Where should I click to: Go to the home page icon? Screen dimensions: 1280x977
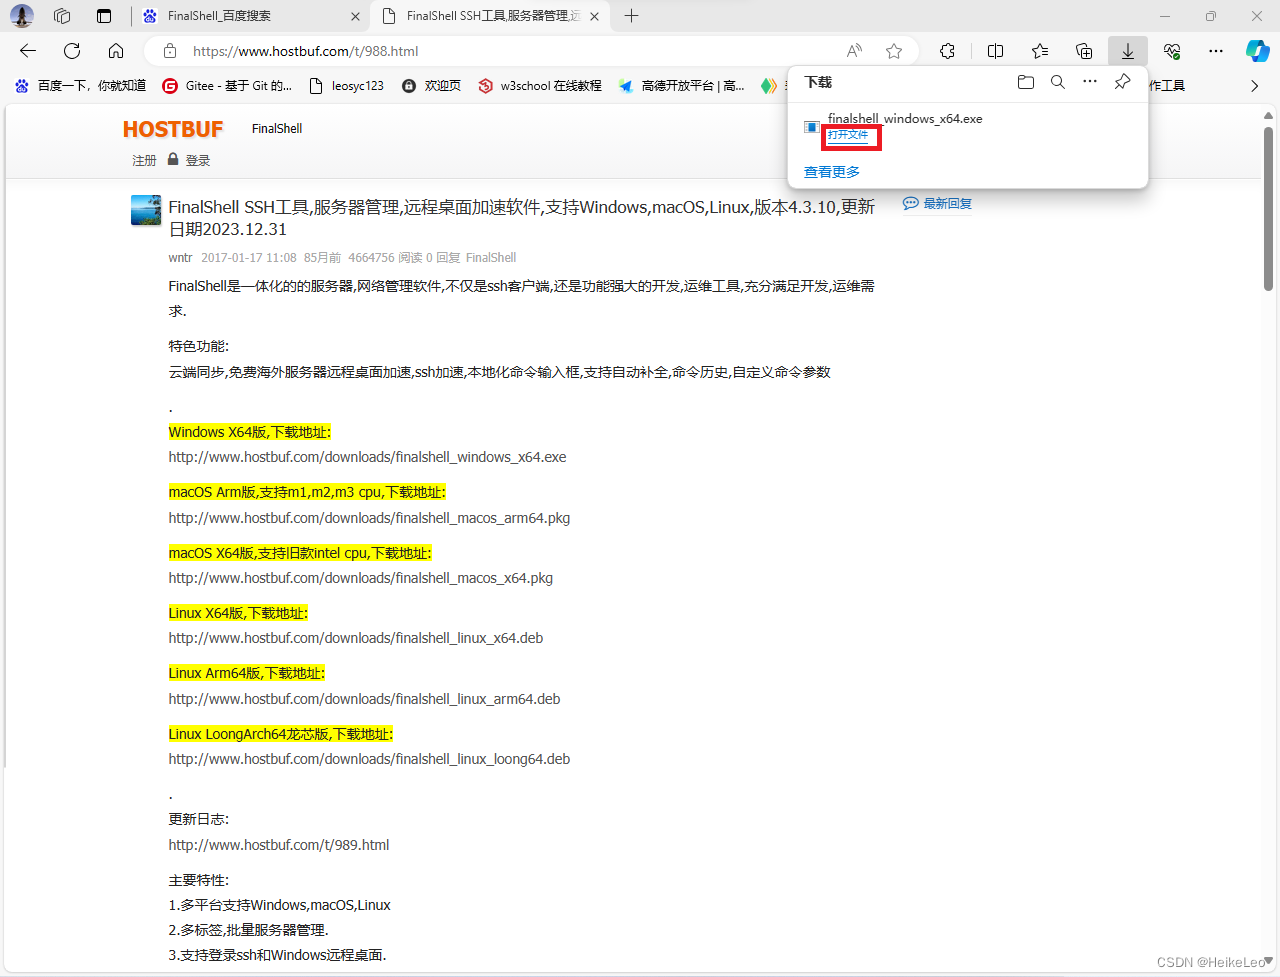(x=116, y=51)
